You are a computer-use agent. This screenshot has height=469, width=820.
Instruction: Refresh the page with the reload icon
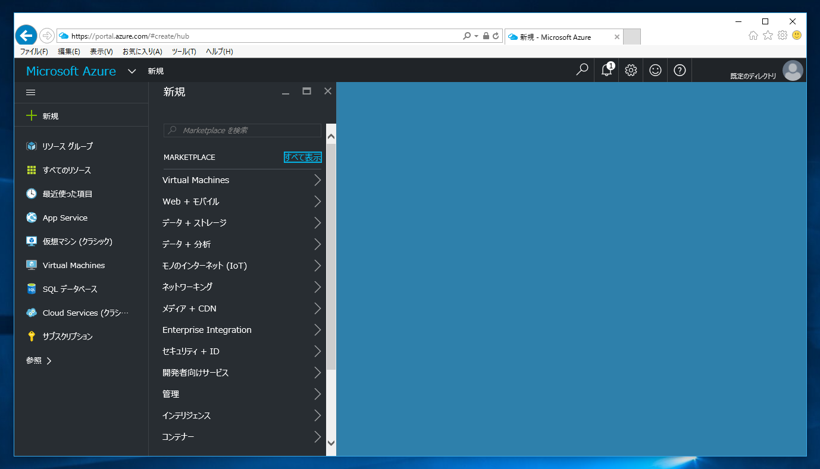(x=496, y=36)
